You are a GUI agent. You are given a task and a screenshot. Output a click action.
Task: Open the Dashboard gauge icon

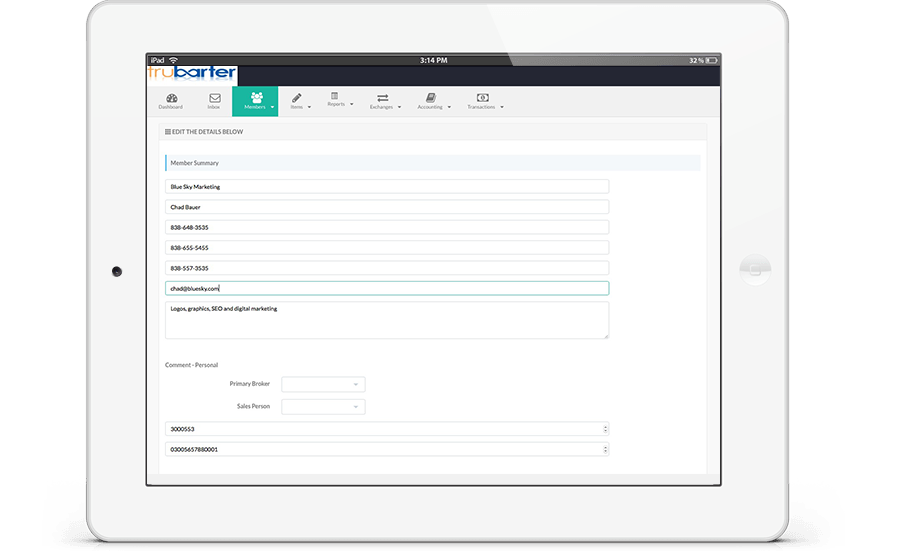(170, 98)
